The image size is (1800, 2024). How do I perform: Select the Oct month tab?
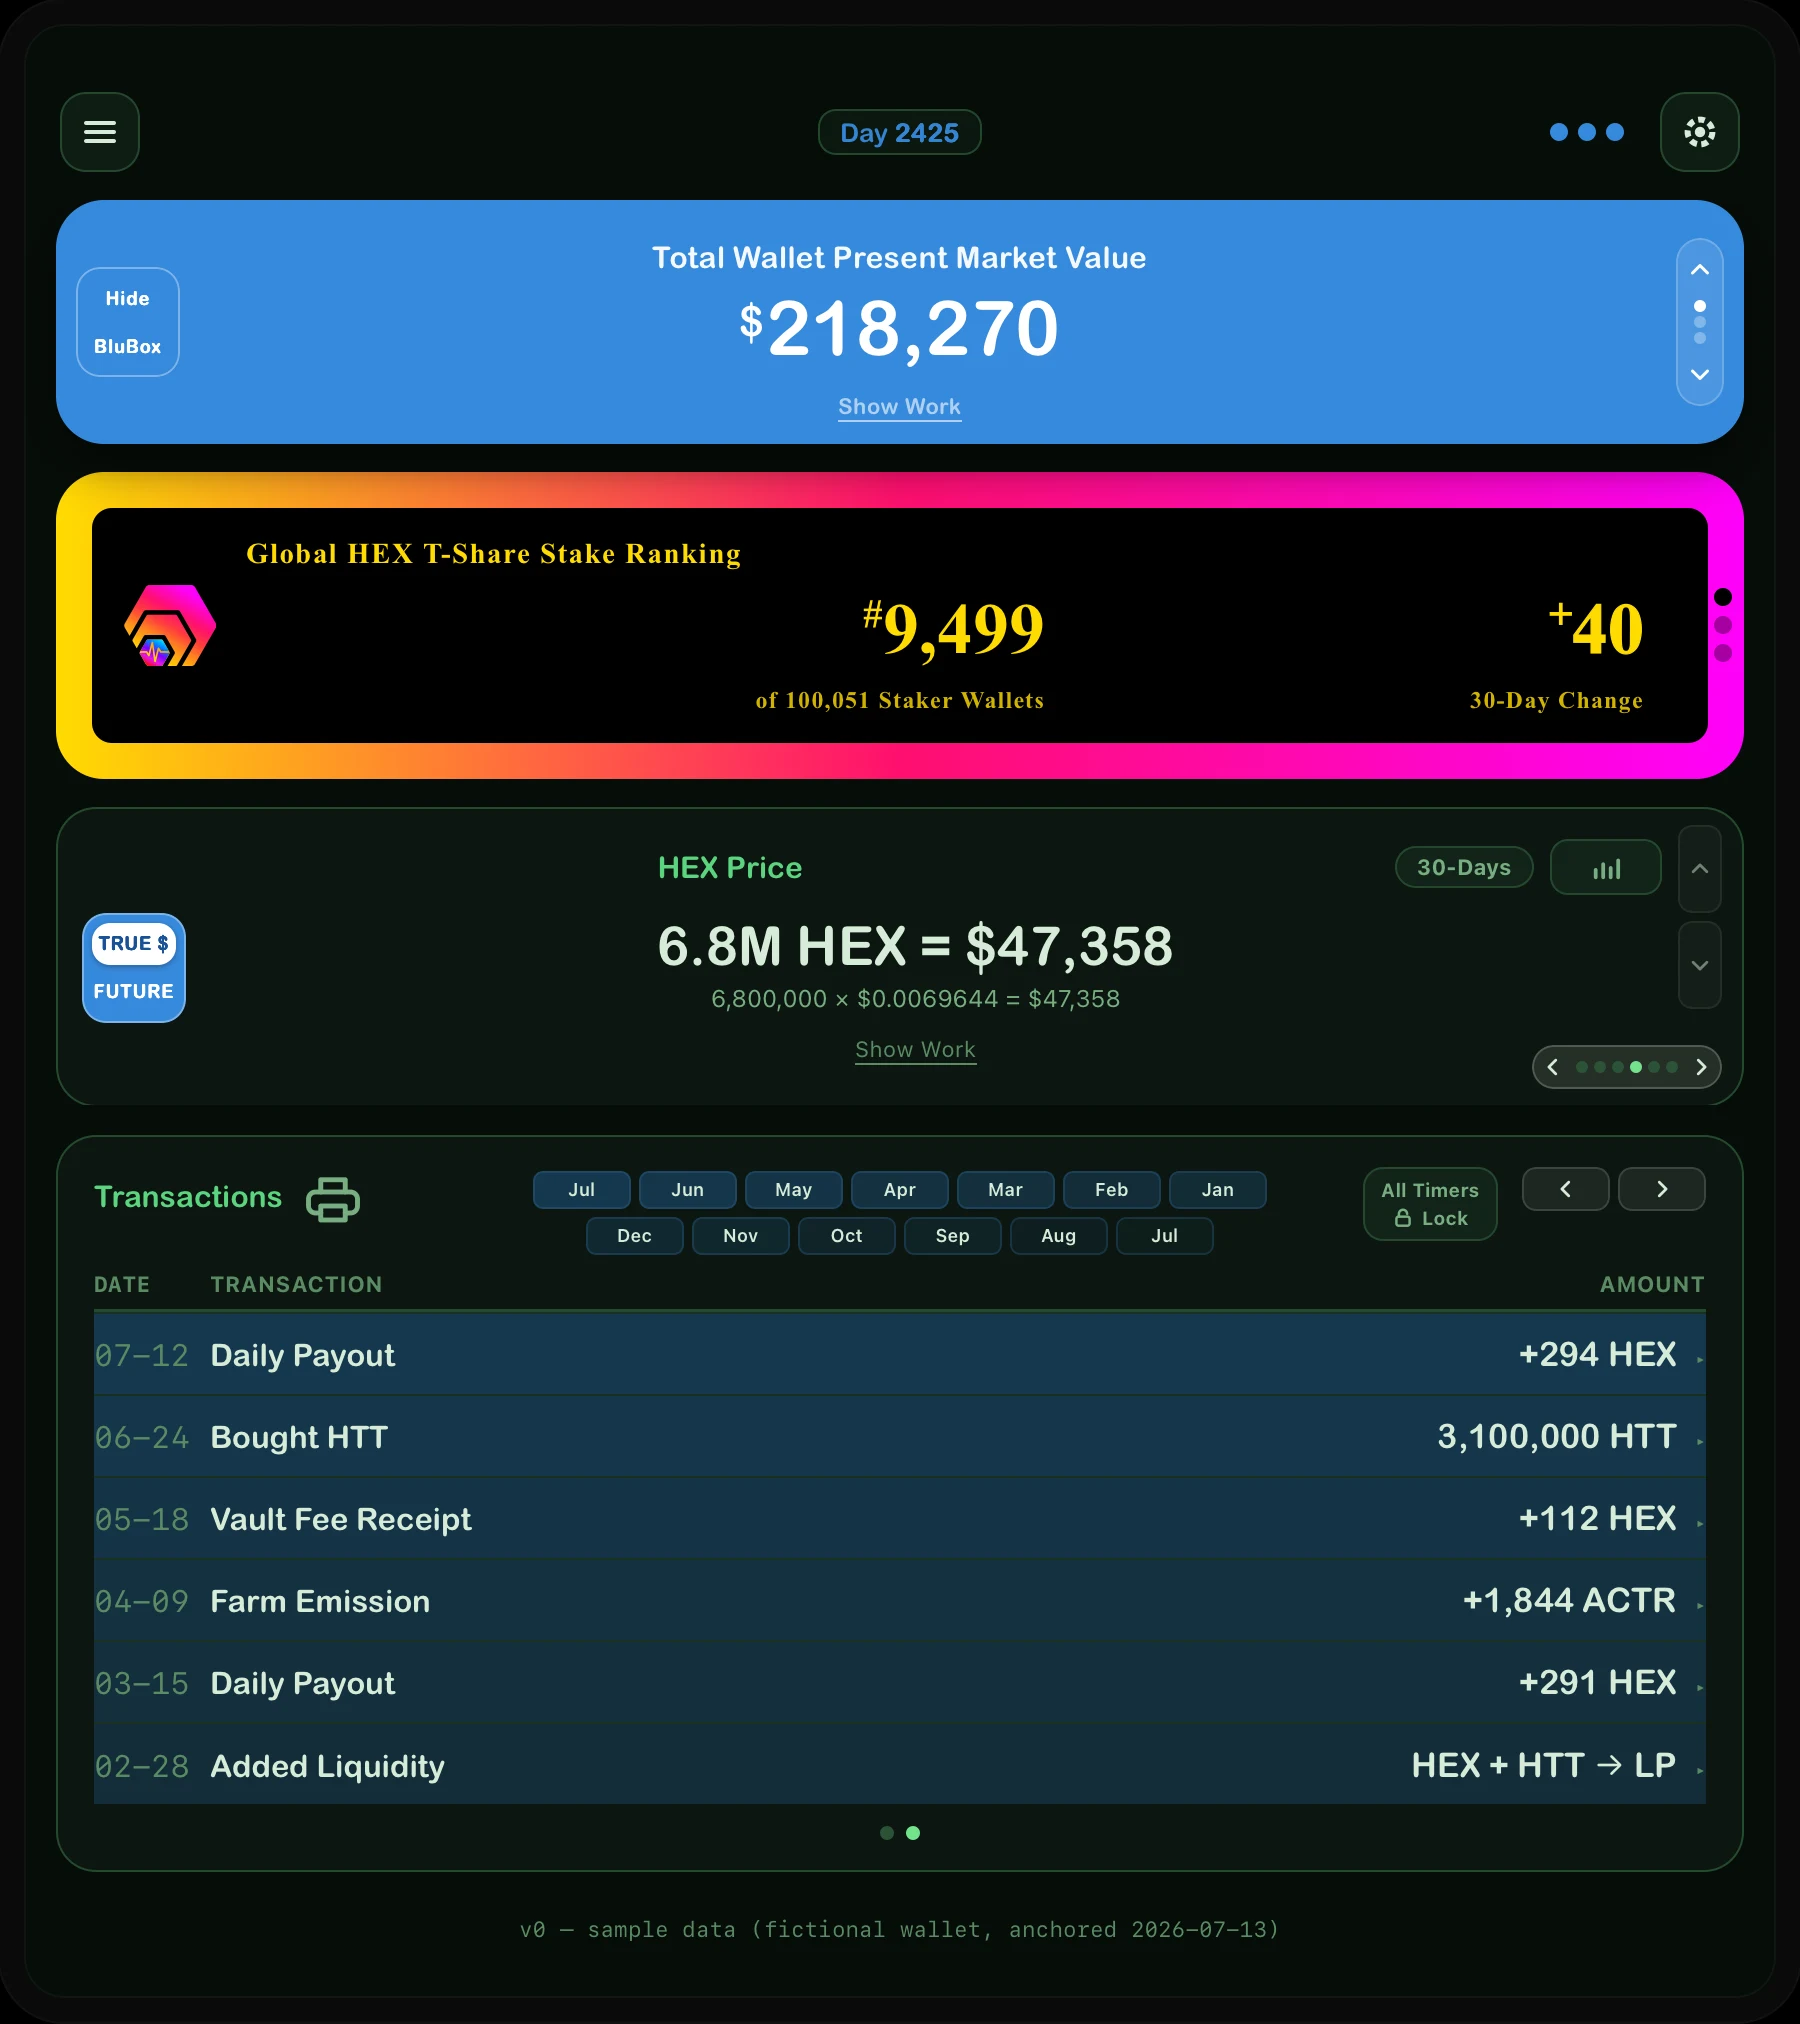click(847, 1236)
